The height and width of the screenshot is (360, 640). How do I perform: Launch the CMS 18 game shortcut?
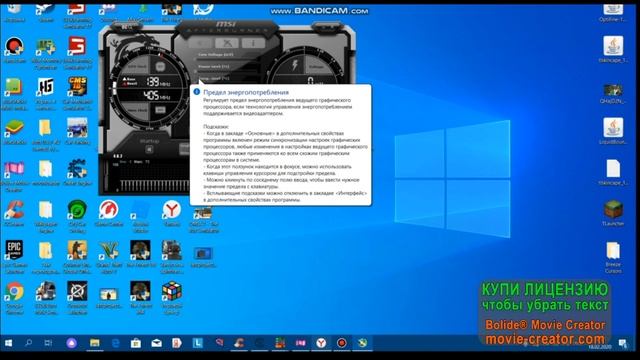(x=78, y=87)
